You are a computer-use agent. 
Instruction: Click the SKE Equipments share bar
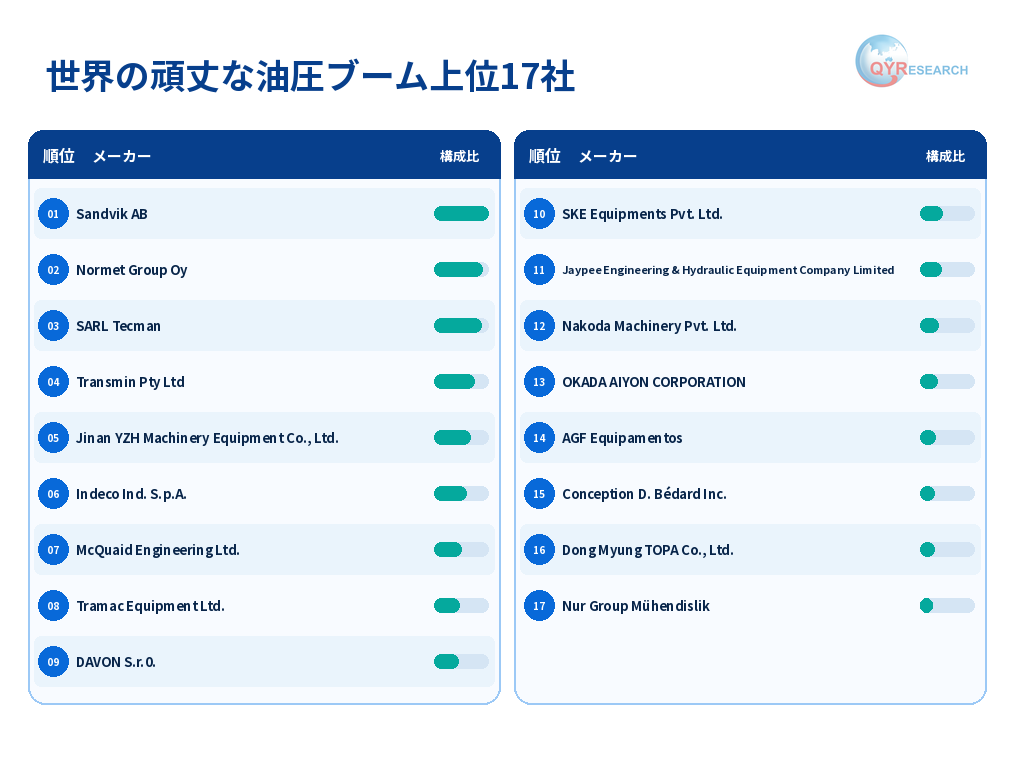pos(947,214)
